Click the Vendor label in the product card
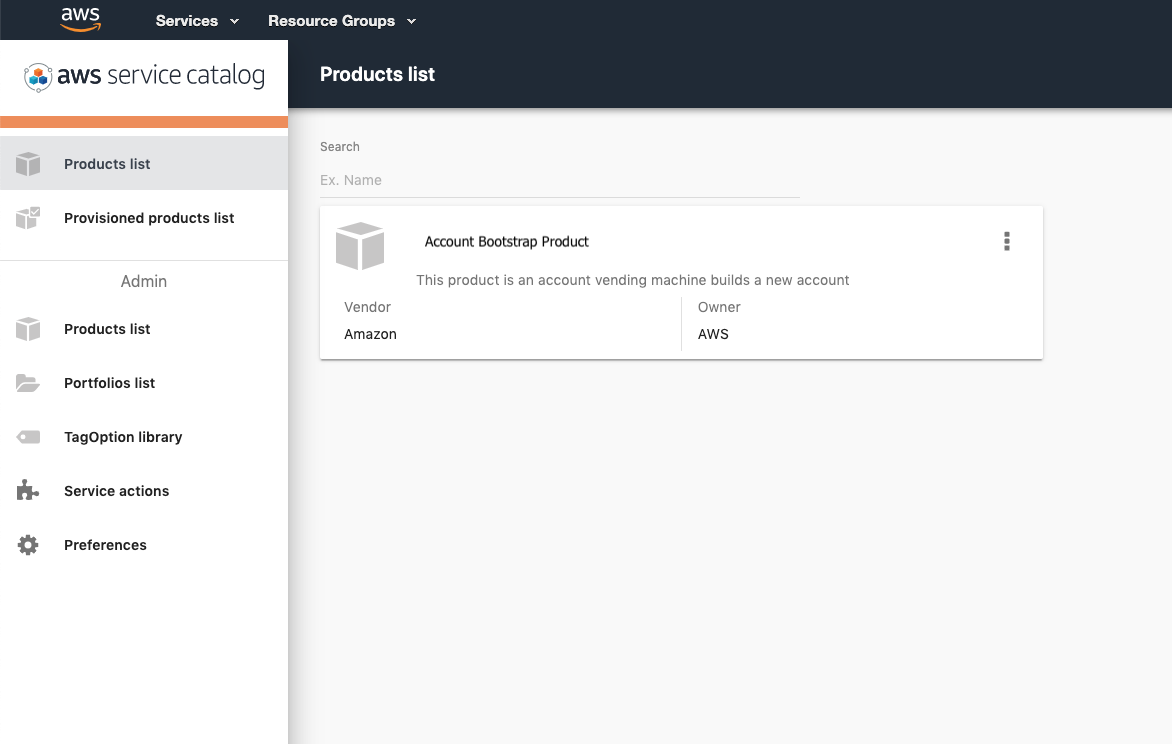Image resolution: width=1172 pixels, height=744 pixels. [x=367, y=307]
